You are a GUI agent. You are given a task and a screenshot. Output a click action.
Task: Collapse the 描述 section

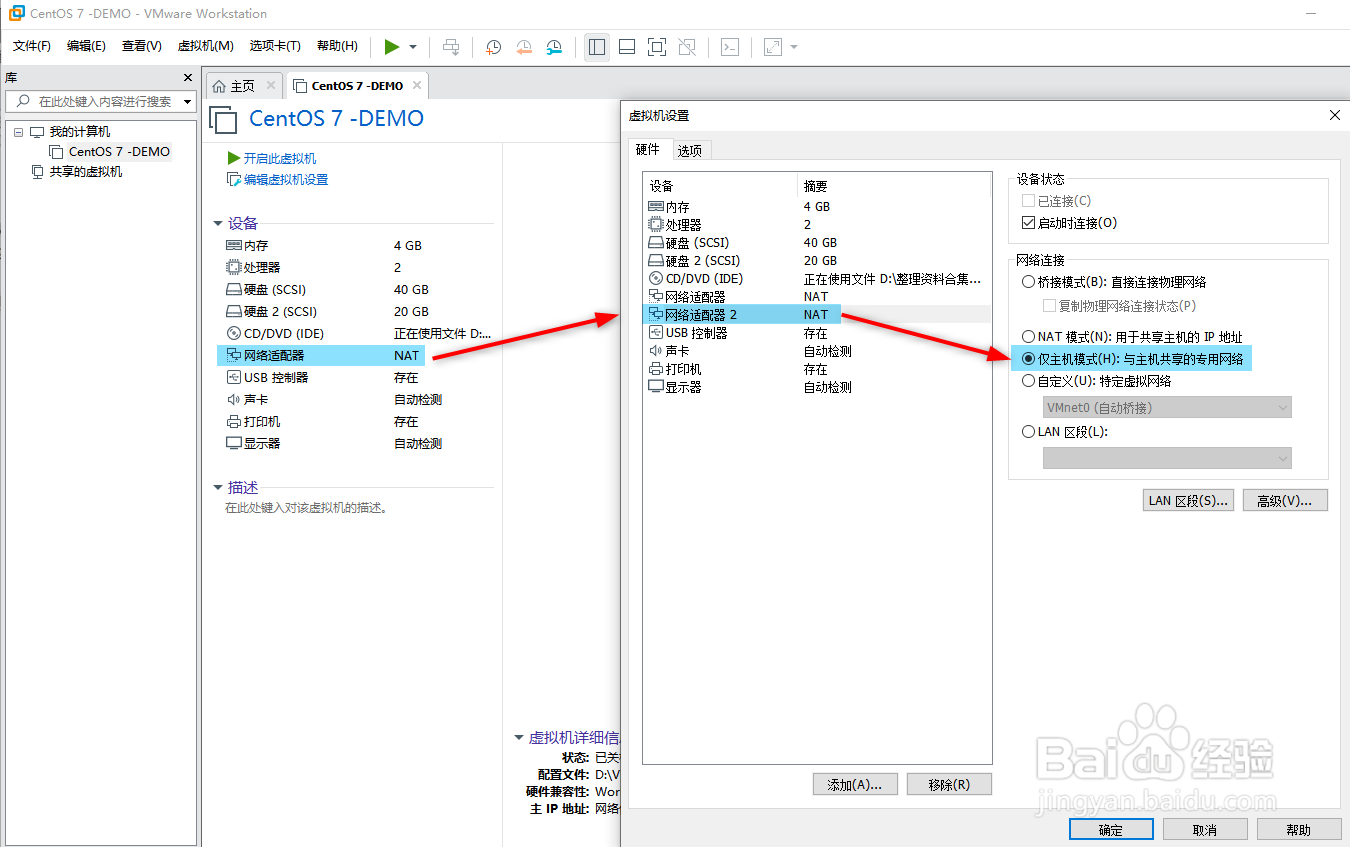218,488
